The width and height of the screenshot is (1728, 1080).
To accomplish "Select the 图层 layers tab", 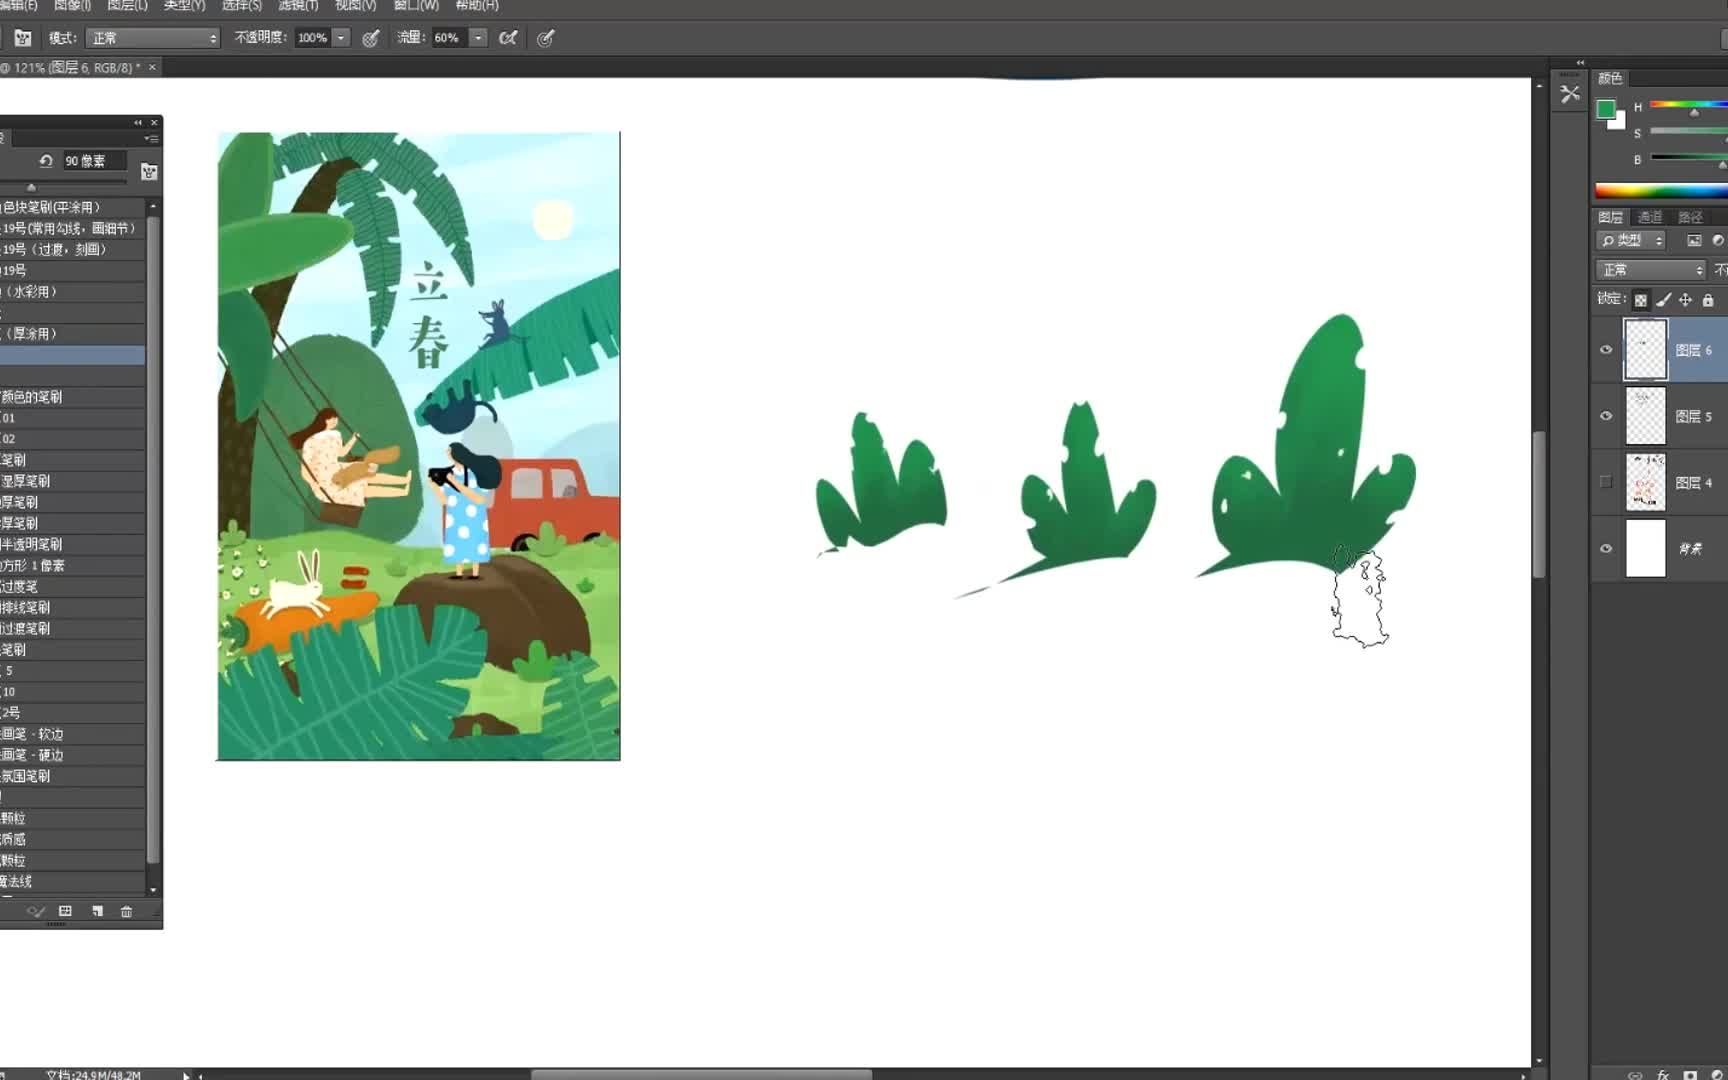I will click(1610, 217).
